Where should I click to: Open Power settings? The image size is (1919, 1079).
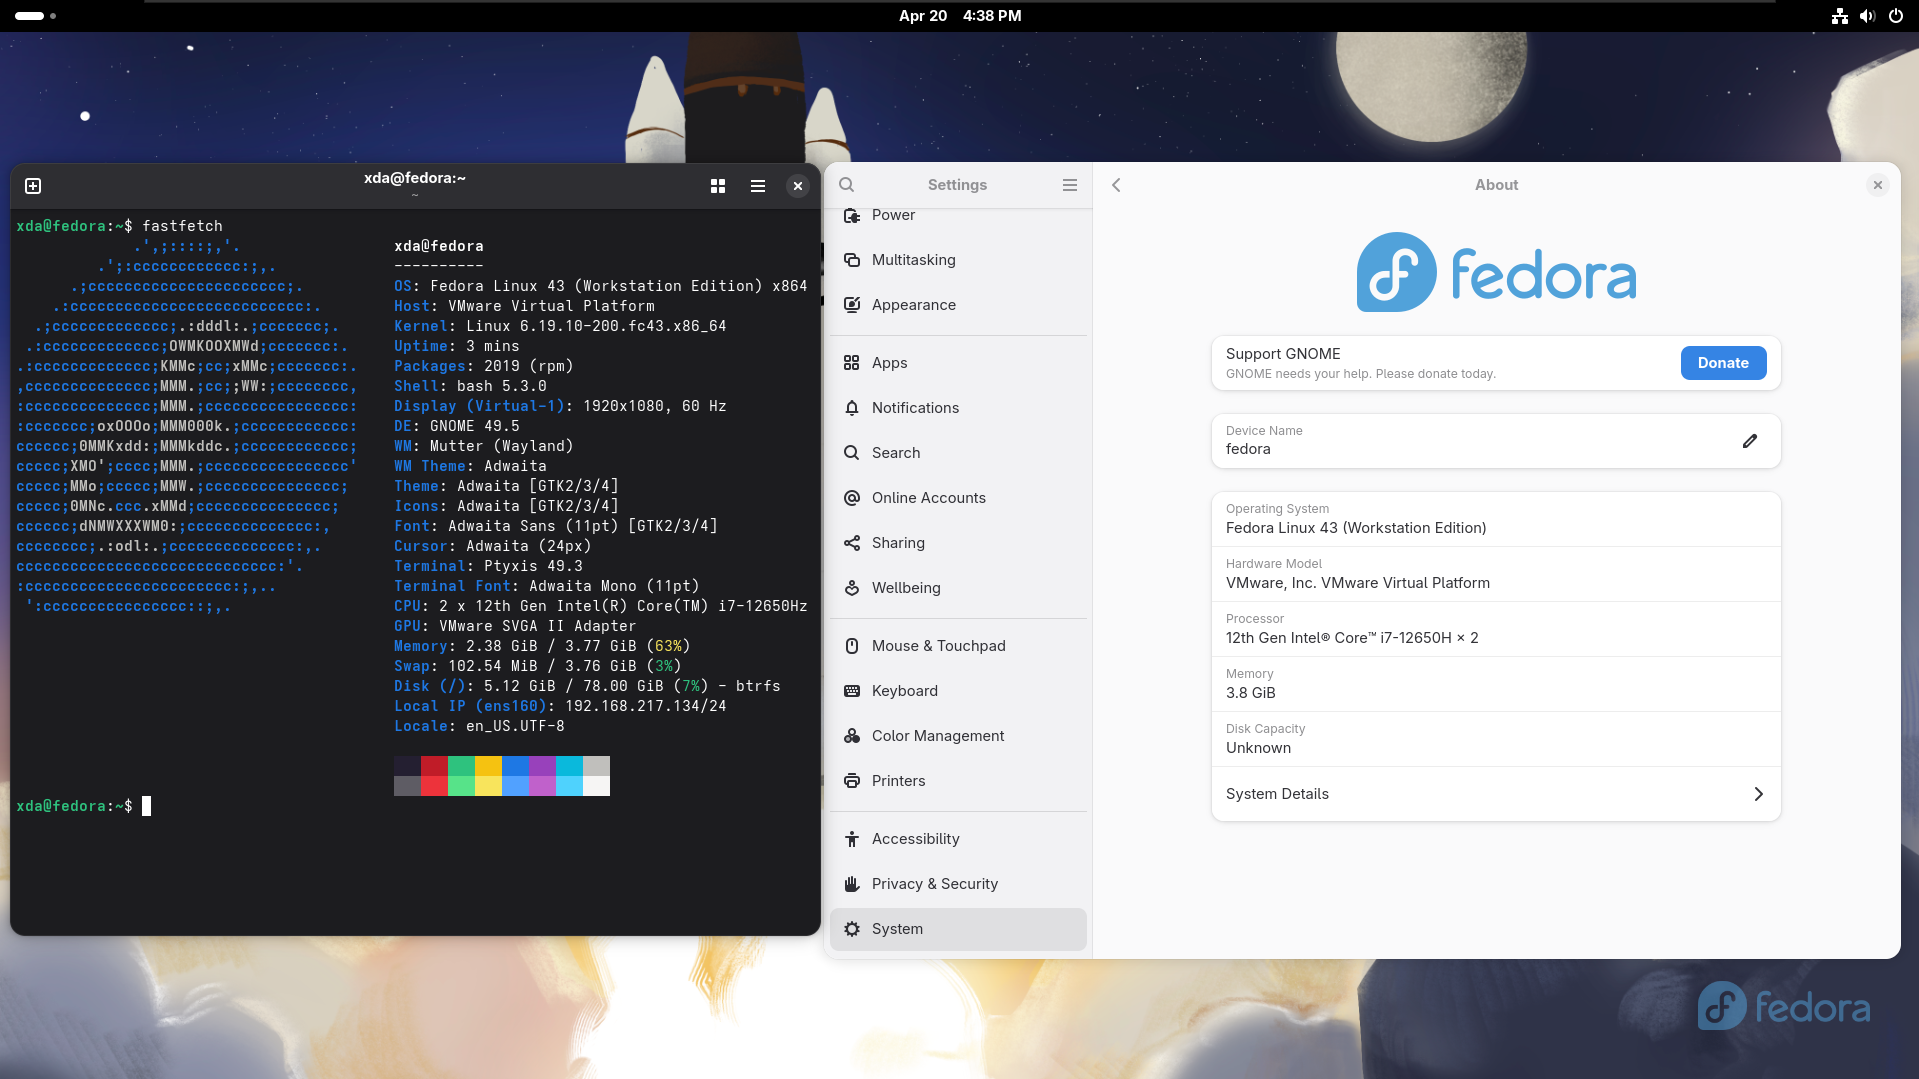[958, 215]
